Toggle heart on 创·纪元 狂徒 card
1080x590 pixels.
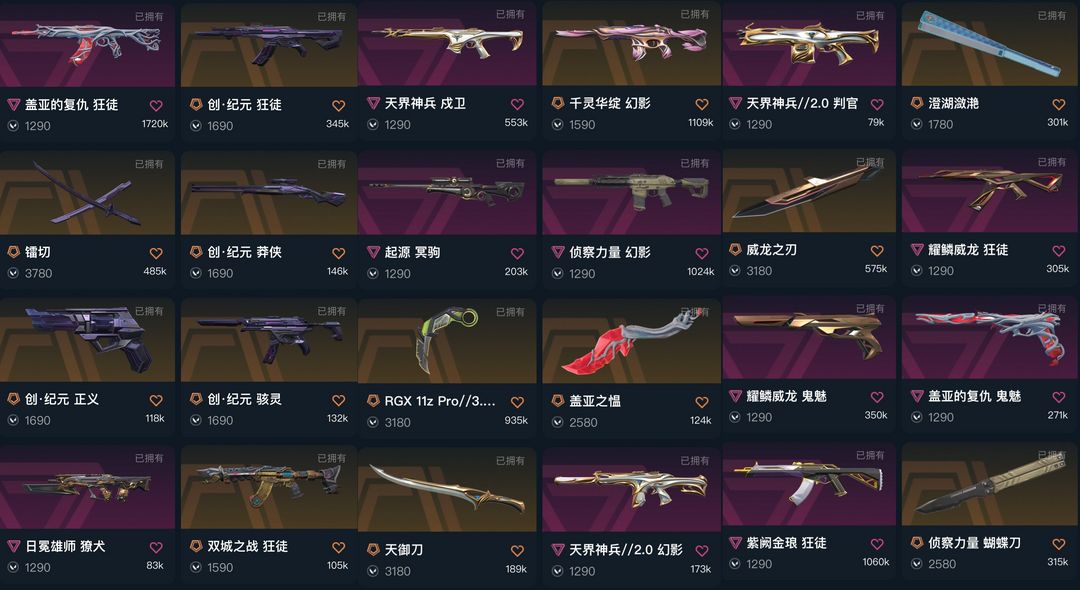pos(338,105)
